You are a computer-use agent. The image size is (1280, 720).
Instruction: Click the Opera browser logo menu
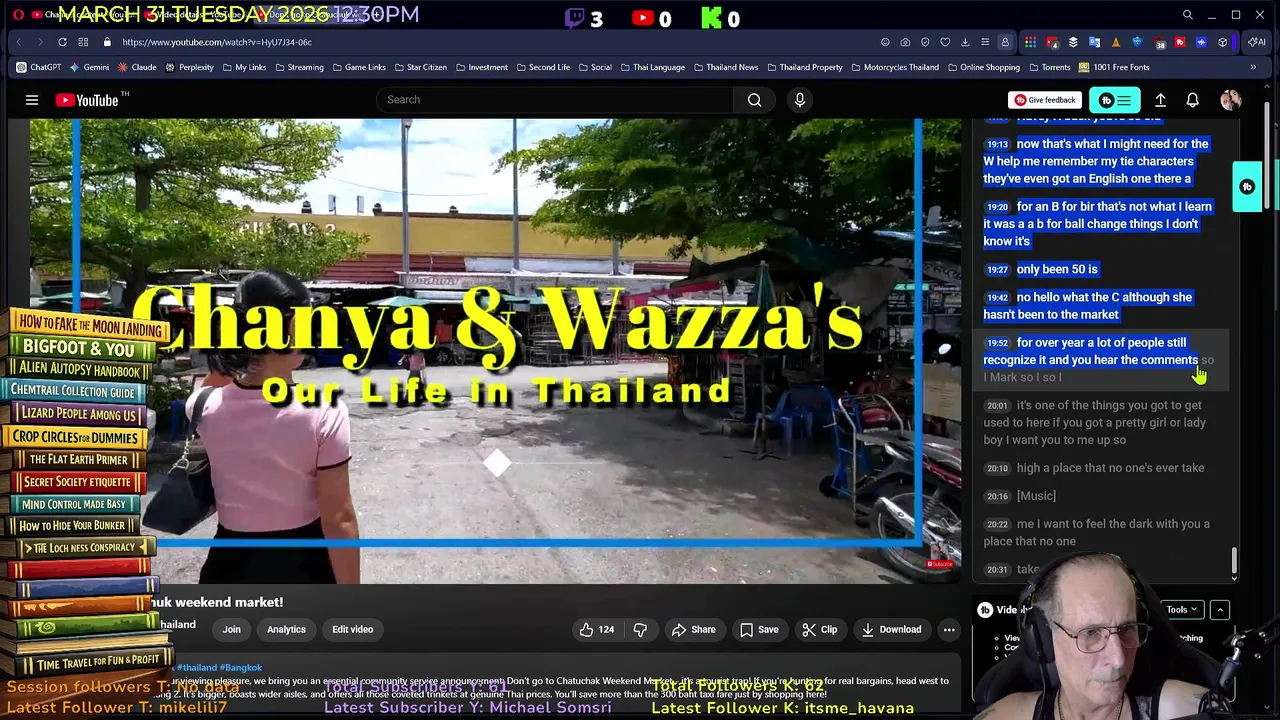click(x=18, y=15)
